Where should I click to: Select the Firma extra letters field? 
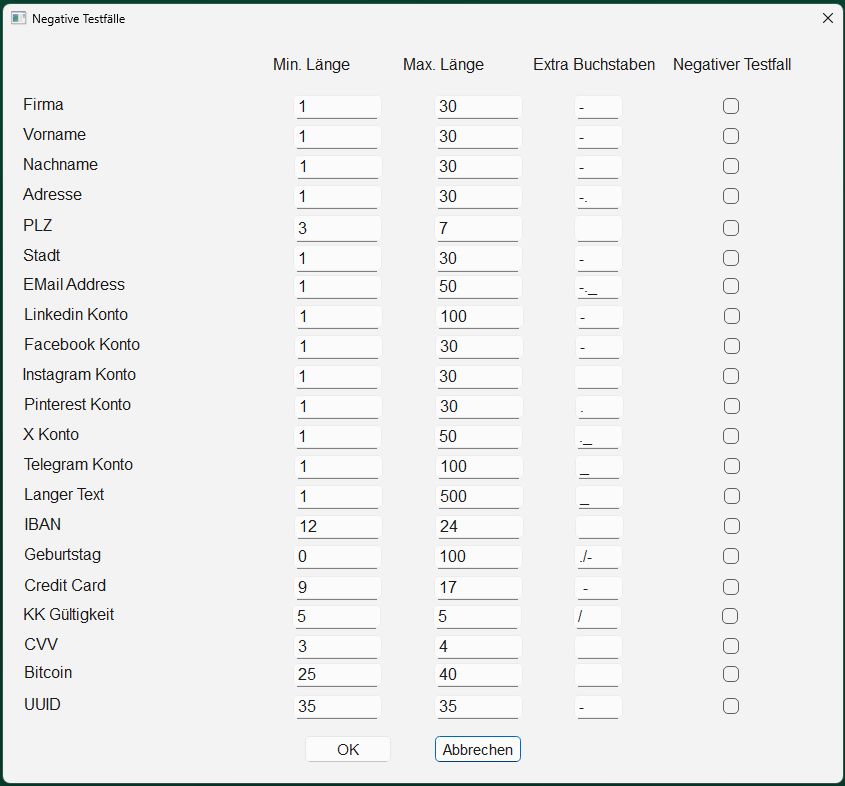[x=598, y=107]
